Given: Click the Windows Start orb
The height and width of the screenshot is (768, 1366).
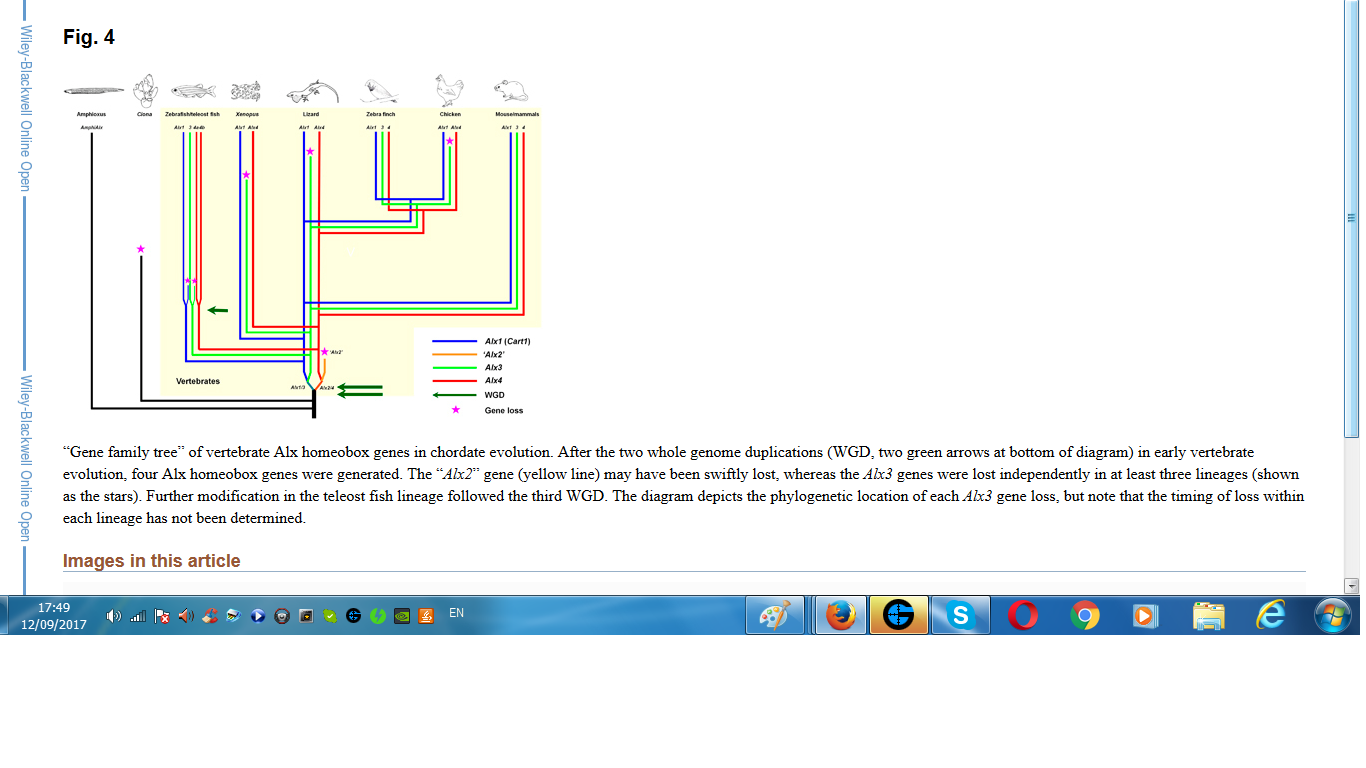Looking at the screenshot, I should [1331, 616].
